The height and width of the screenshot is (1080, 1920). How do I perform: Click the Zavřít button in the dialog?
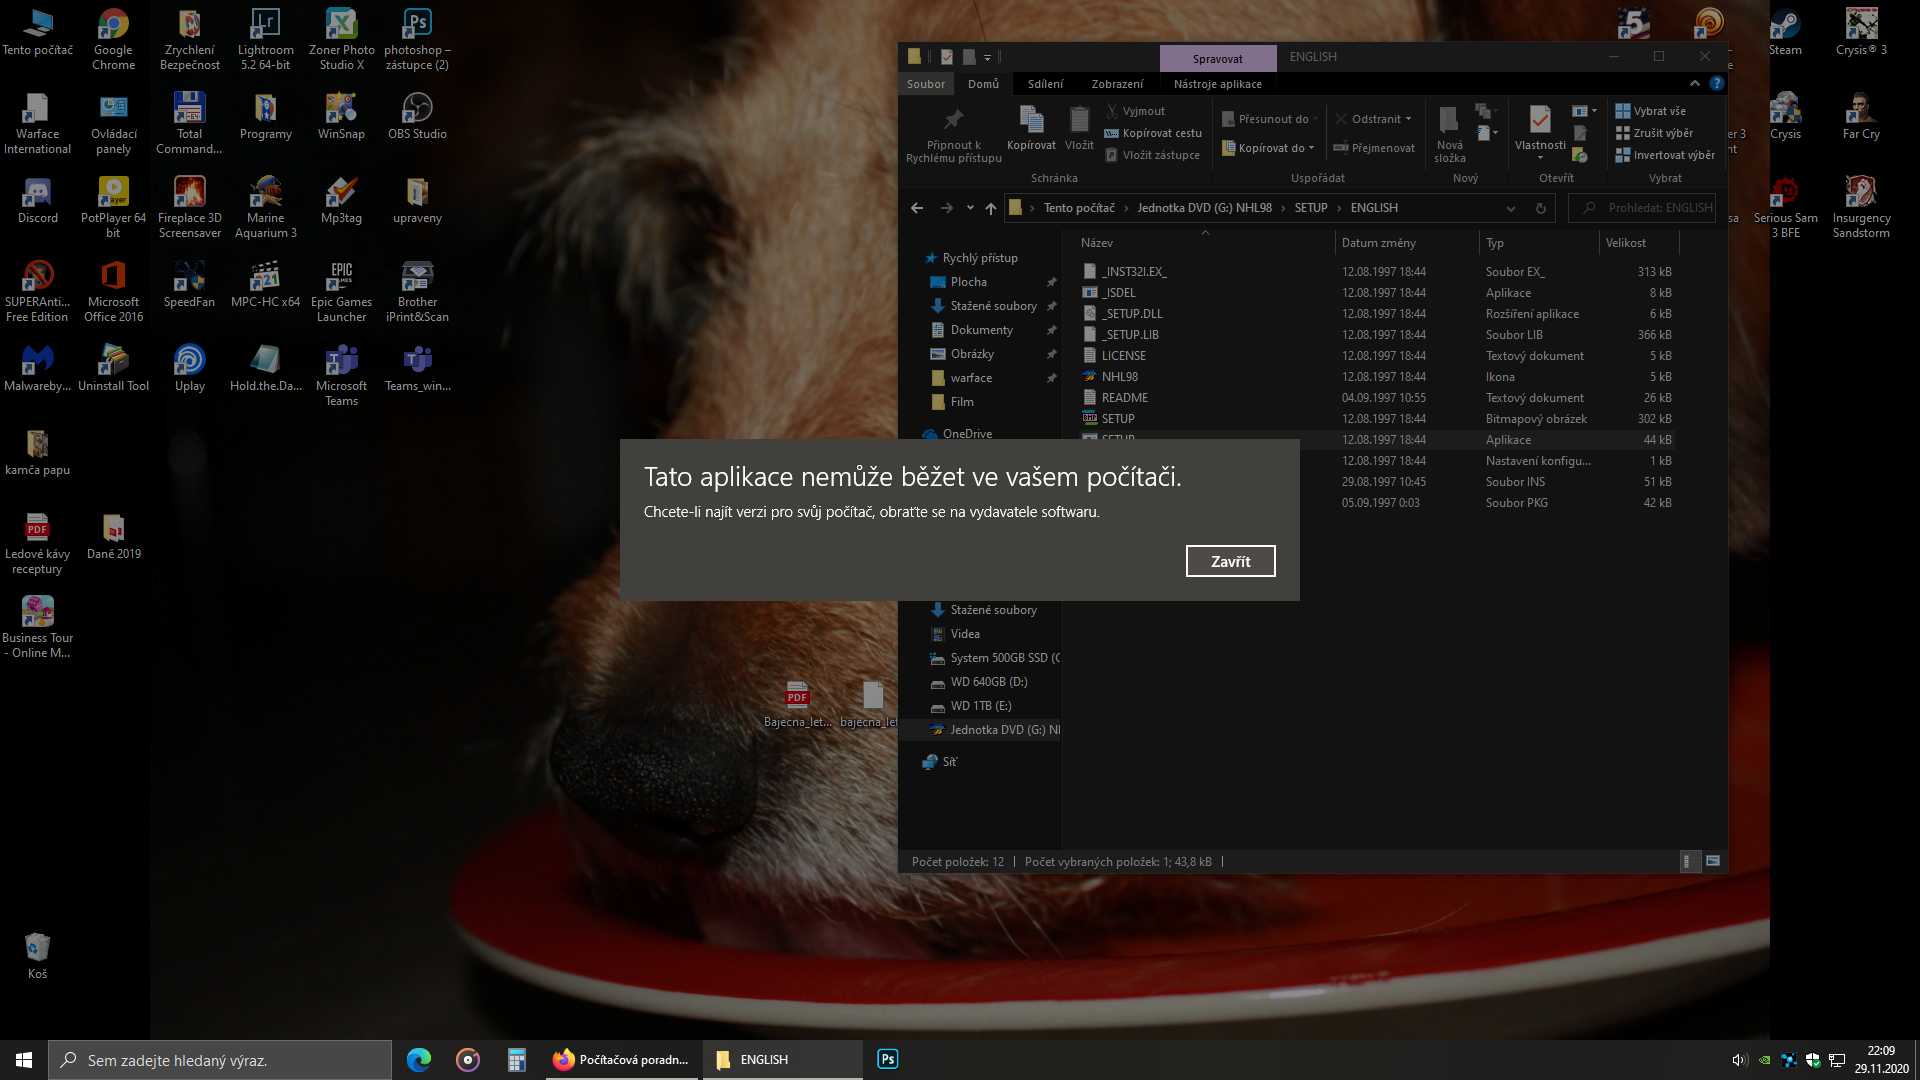1230,561
